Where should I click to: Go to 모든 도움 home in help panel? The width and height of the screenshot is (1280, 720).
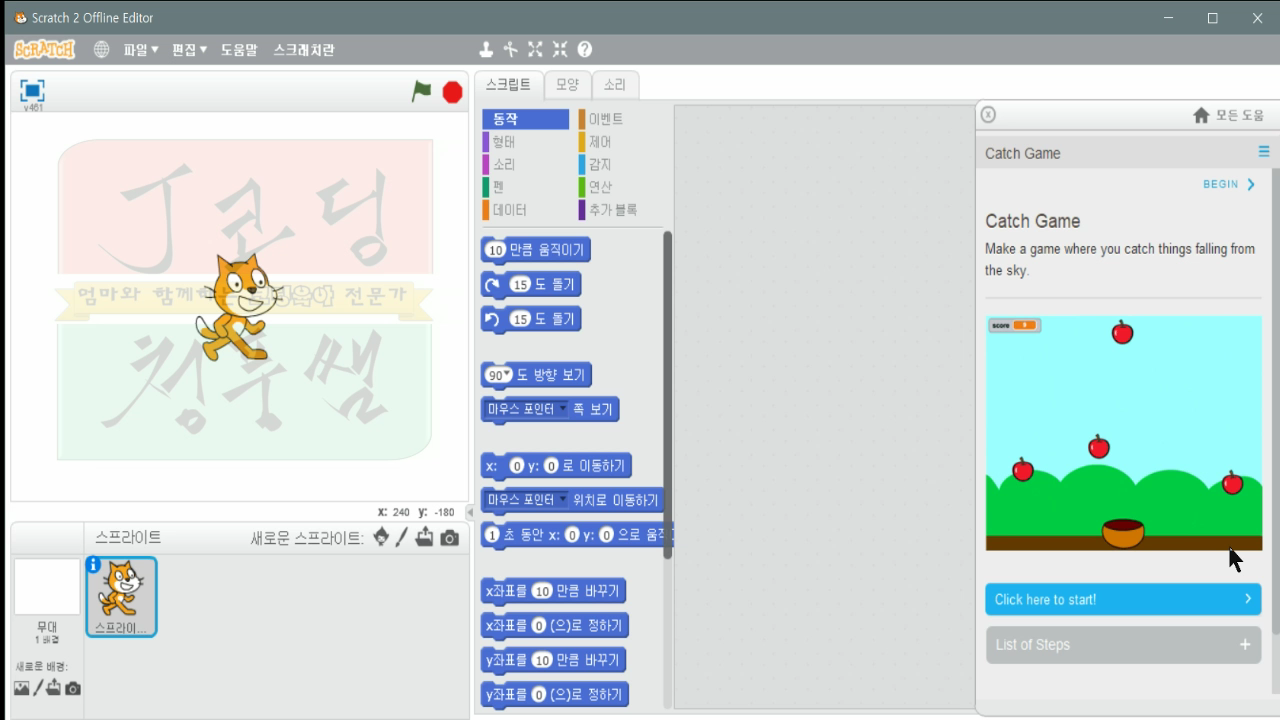click(1229, 115)
